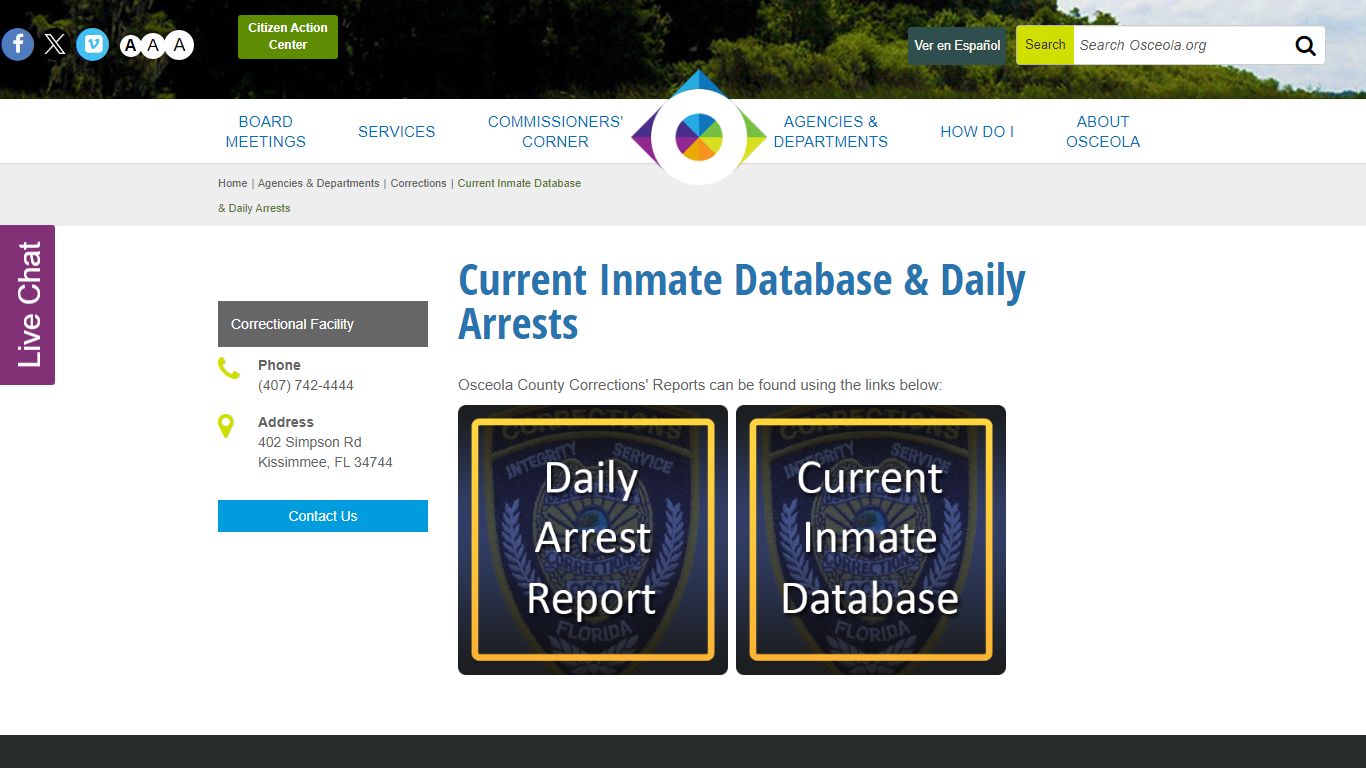The height and width of the screenshot is (768, 1366).
Task: Open the Corrections breadcrumb link
Action: [x=418, y=183]
